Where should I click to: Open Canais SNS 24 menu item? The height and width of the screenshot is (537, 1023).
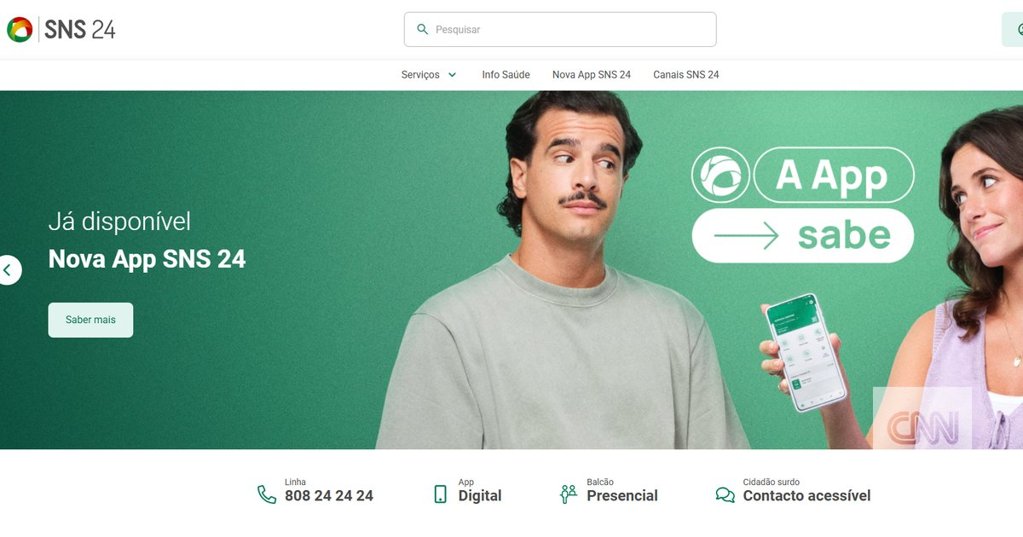click(686, 75)
